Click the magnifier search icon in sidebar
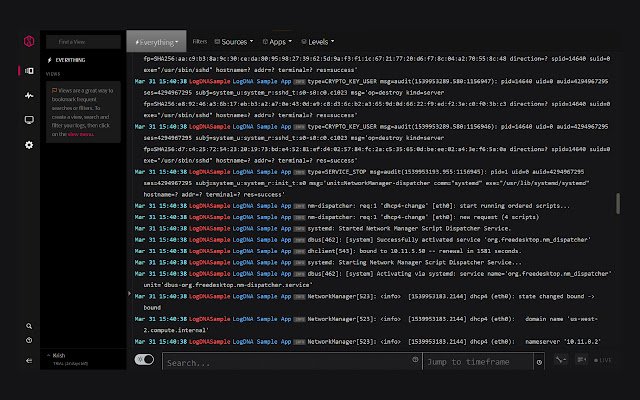The width and height of the screenshot is (640, 400). 29,326
